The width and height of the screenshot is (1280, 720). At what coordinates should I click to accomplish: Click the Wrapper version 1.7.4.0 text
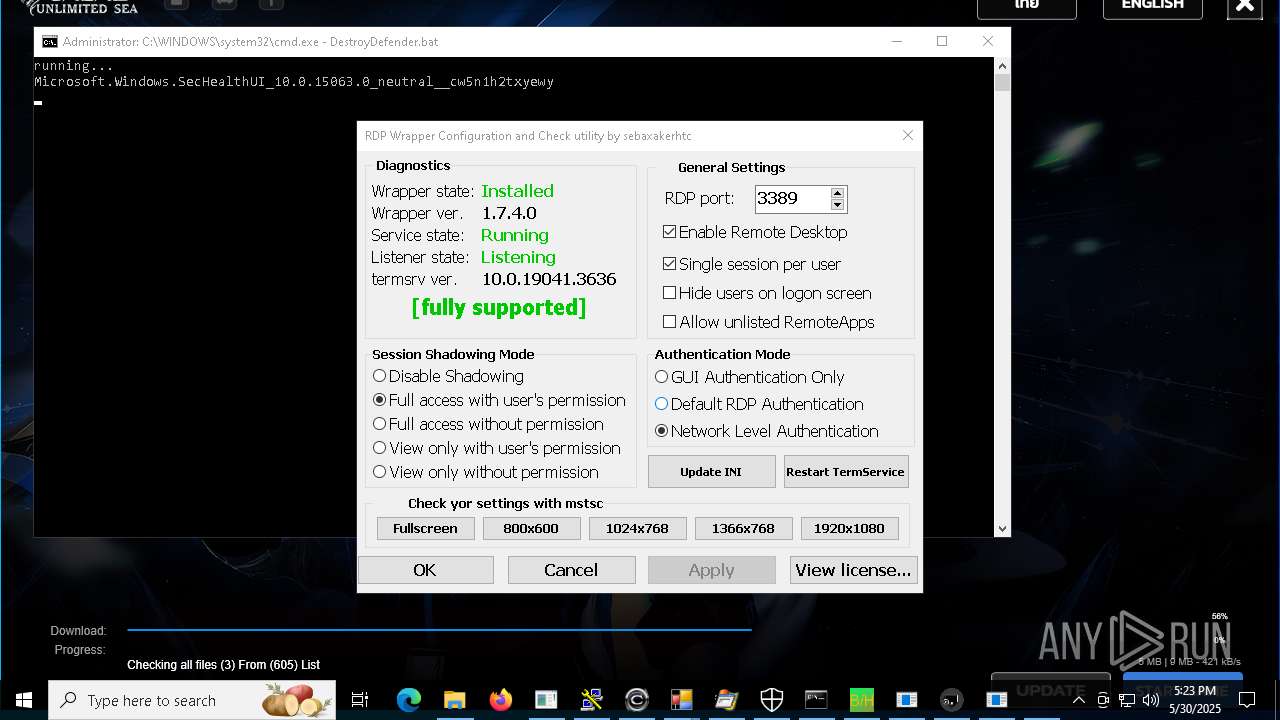pyautogui.click(x=509, y=213)
